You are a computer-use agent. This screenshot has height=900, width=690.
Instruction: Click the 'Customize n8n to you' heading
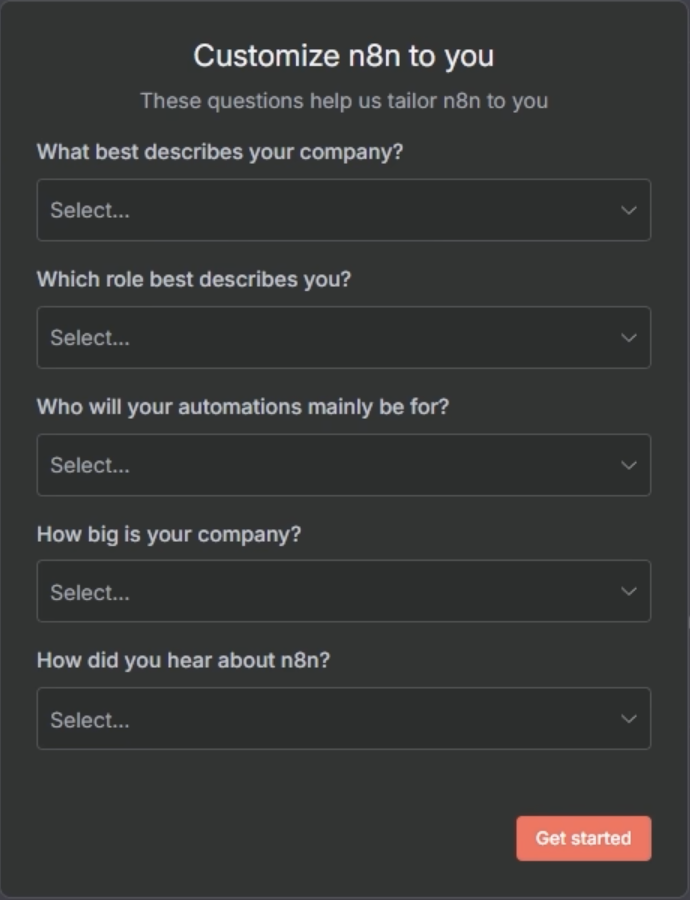coord(344,56)
